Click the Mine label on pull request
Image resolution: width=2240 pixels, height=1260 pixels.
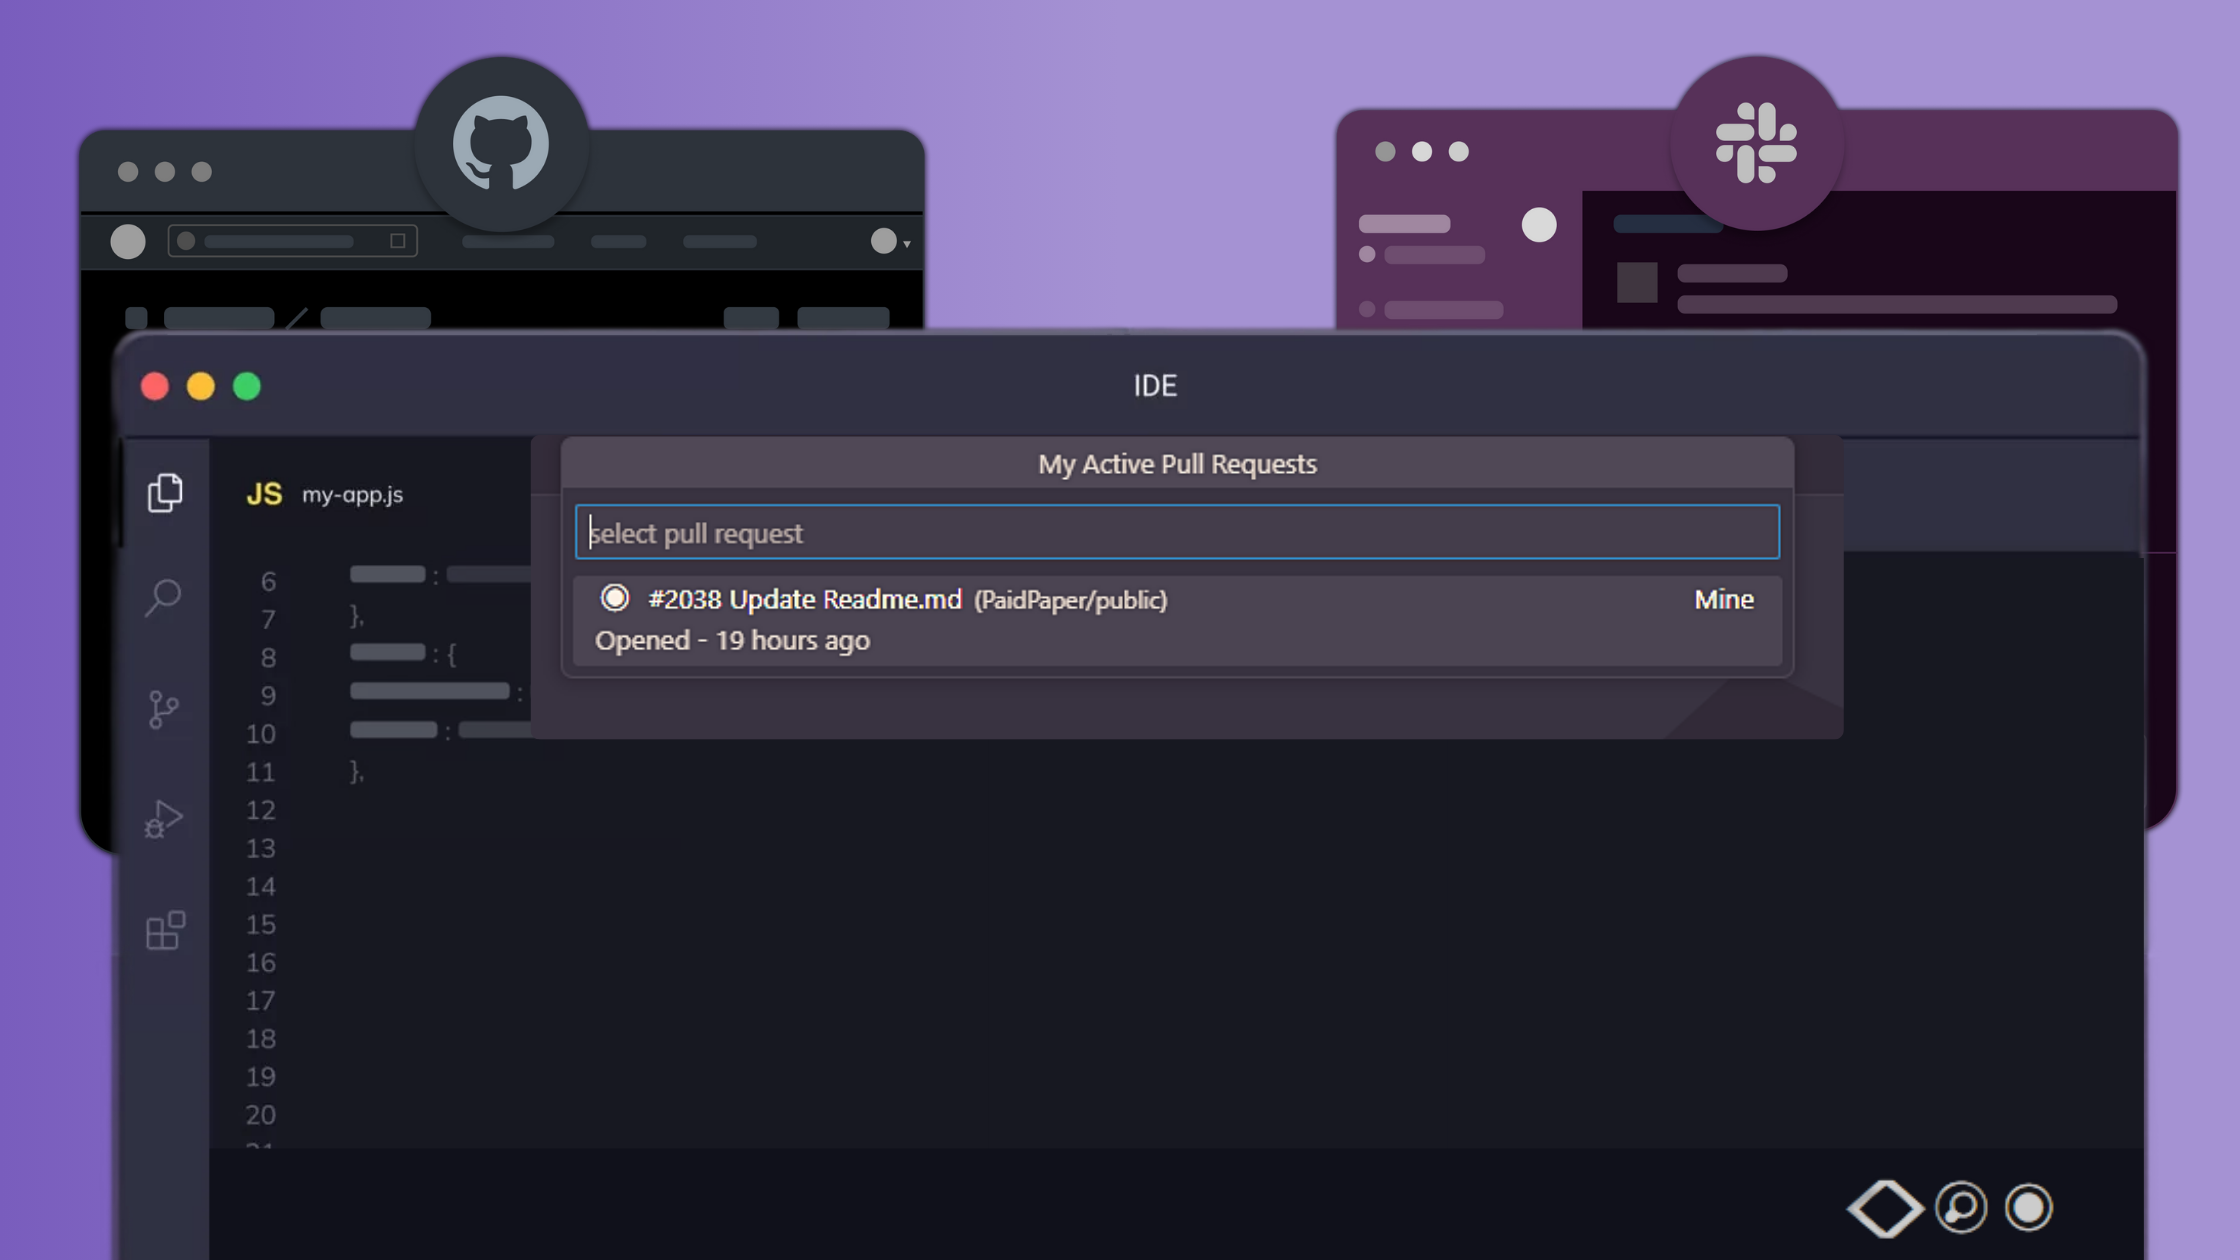[1724, 599]
